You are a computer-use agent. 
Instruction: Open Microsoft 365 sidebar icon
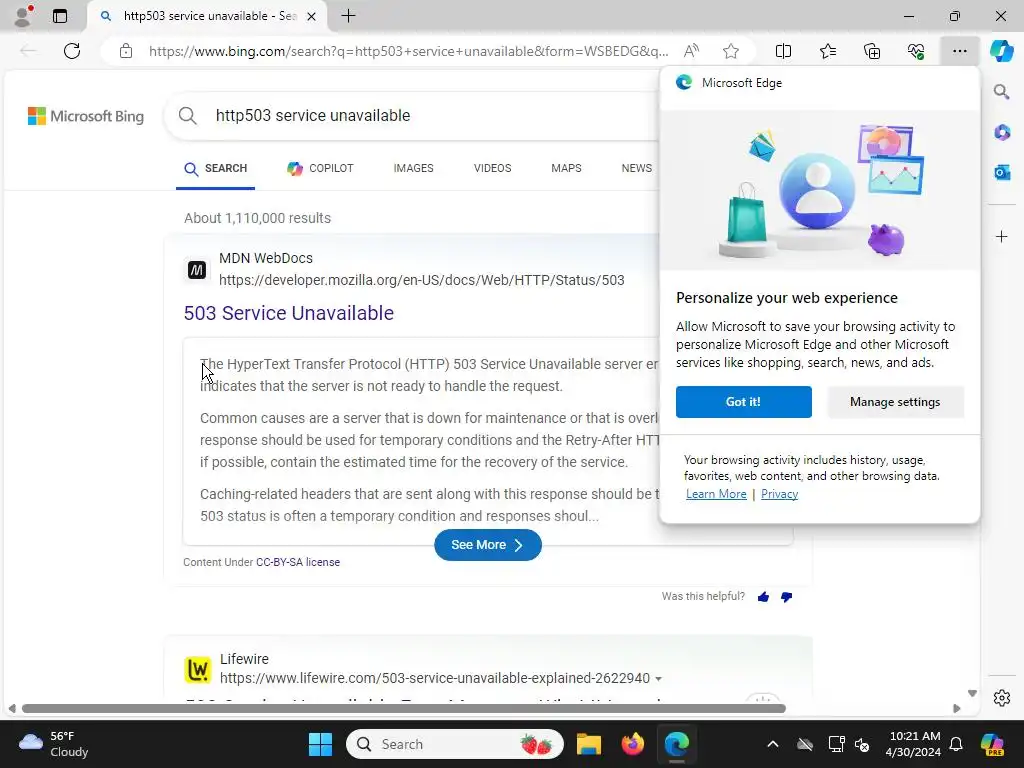1002,132
